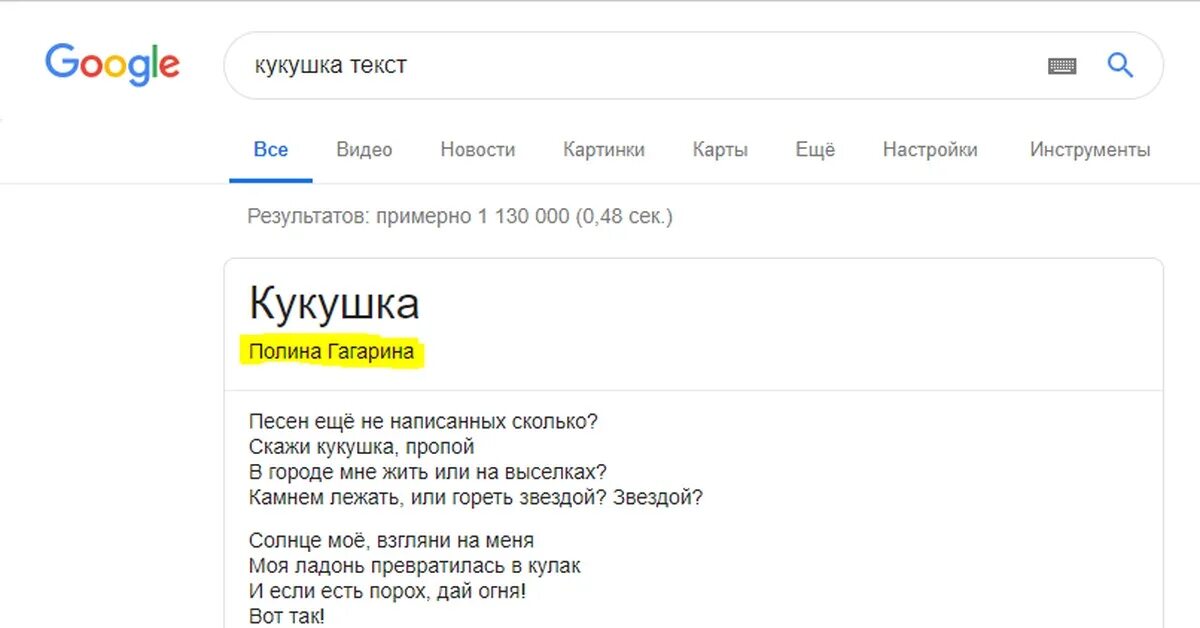Switch to the 'Видео' tab
This screenshot has width=1200, height=628.
tap(364, 150)
